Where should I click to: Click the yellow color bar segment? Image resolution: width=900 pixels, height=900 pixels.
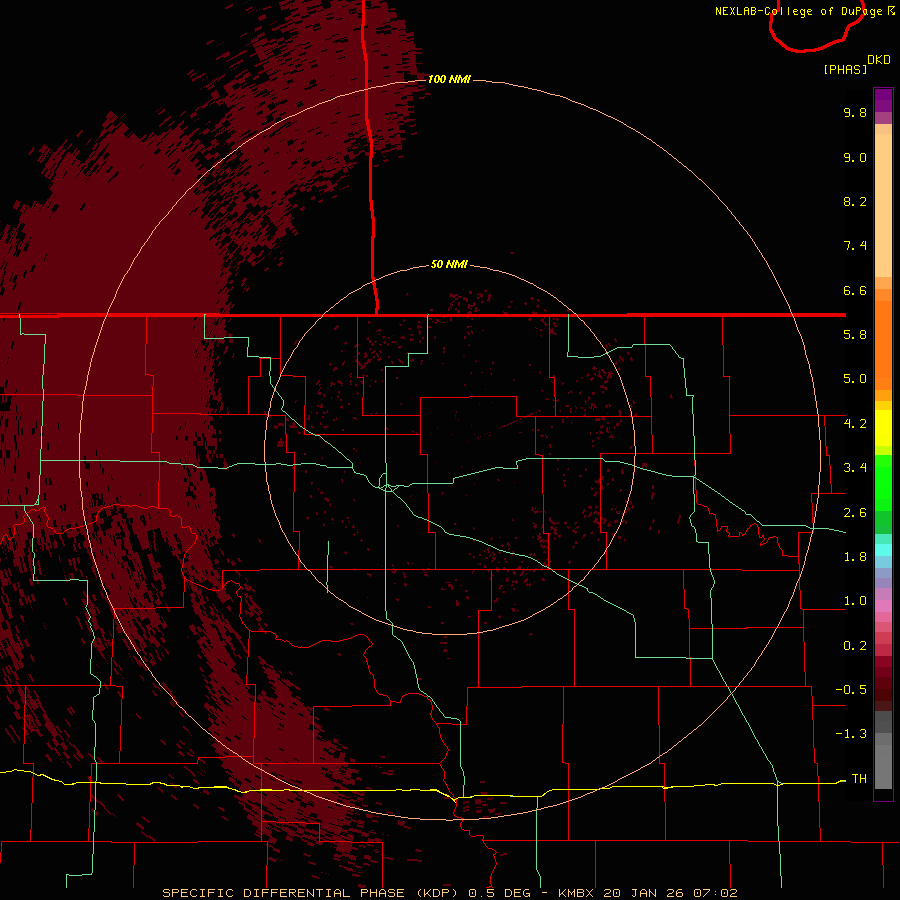tap(883, 428)
